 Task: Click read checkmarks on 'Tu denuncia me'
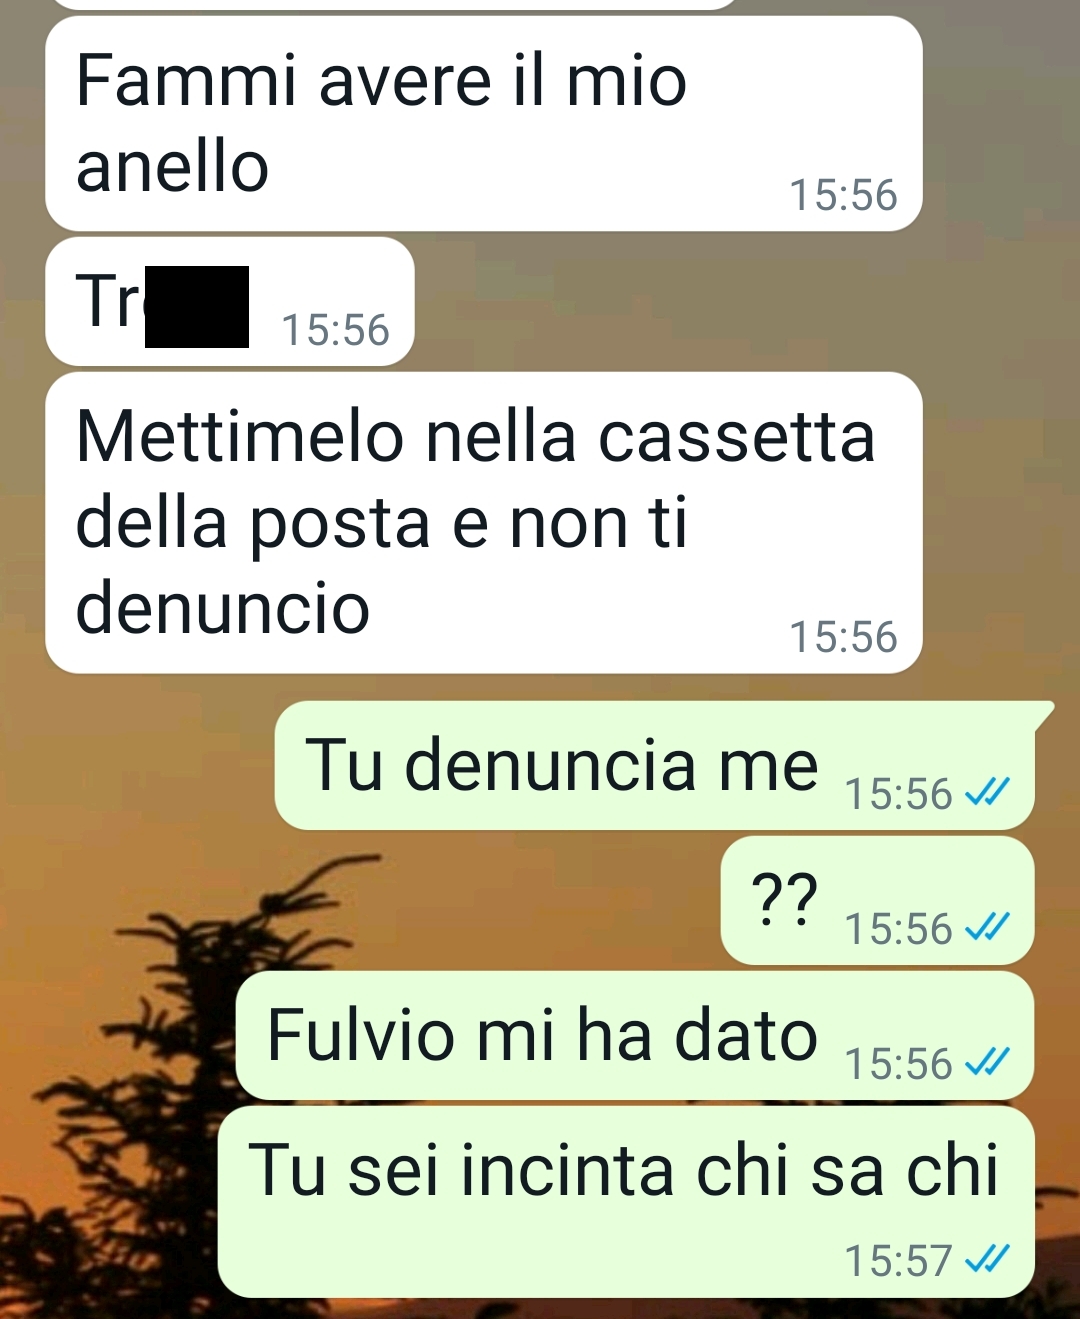987,794
